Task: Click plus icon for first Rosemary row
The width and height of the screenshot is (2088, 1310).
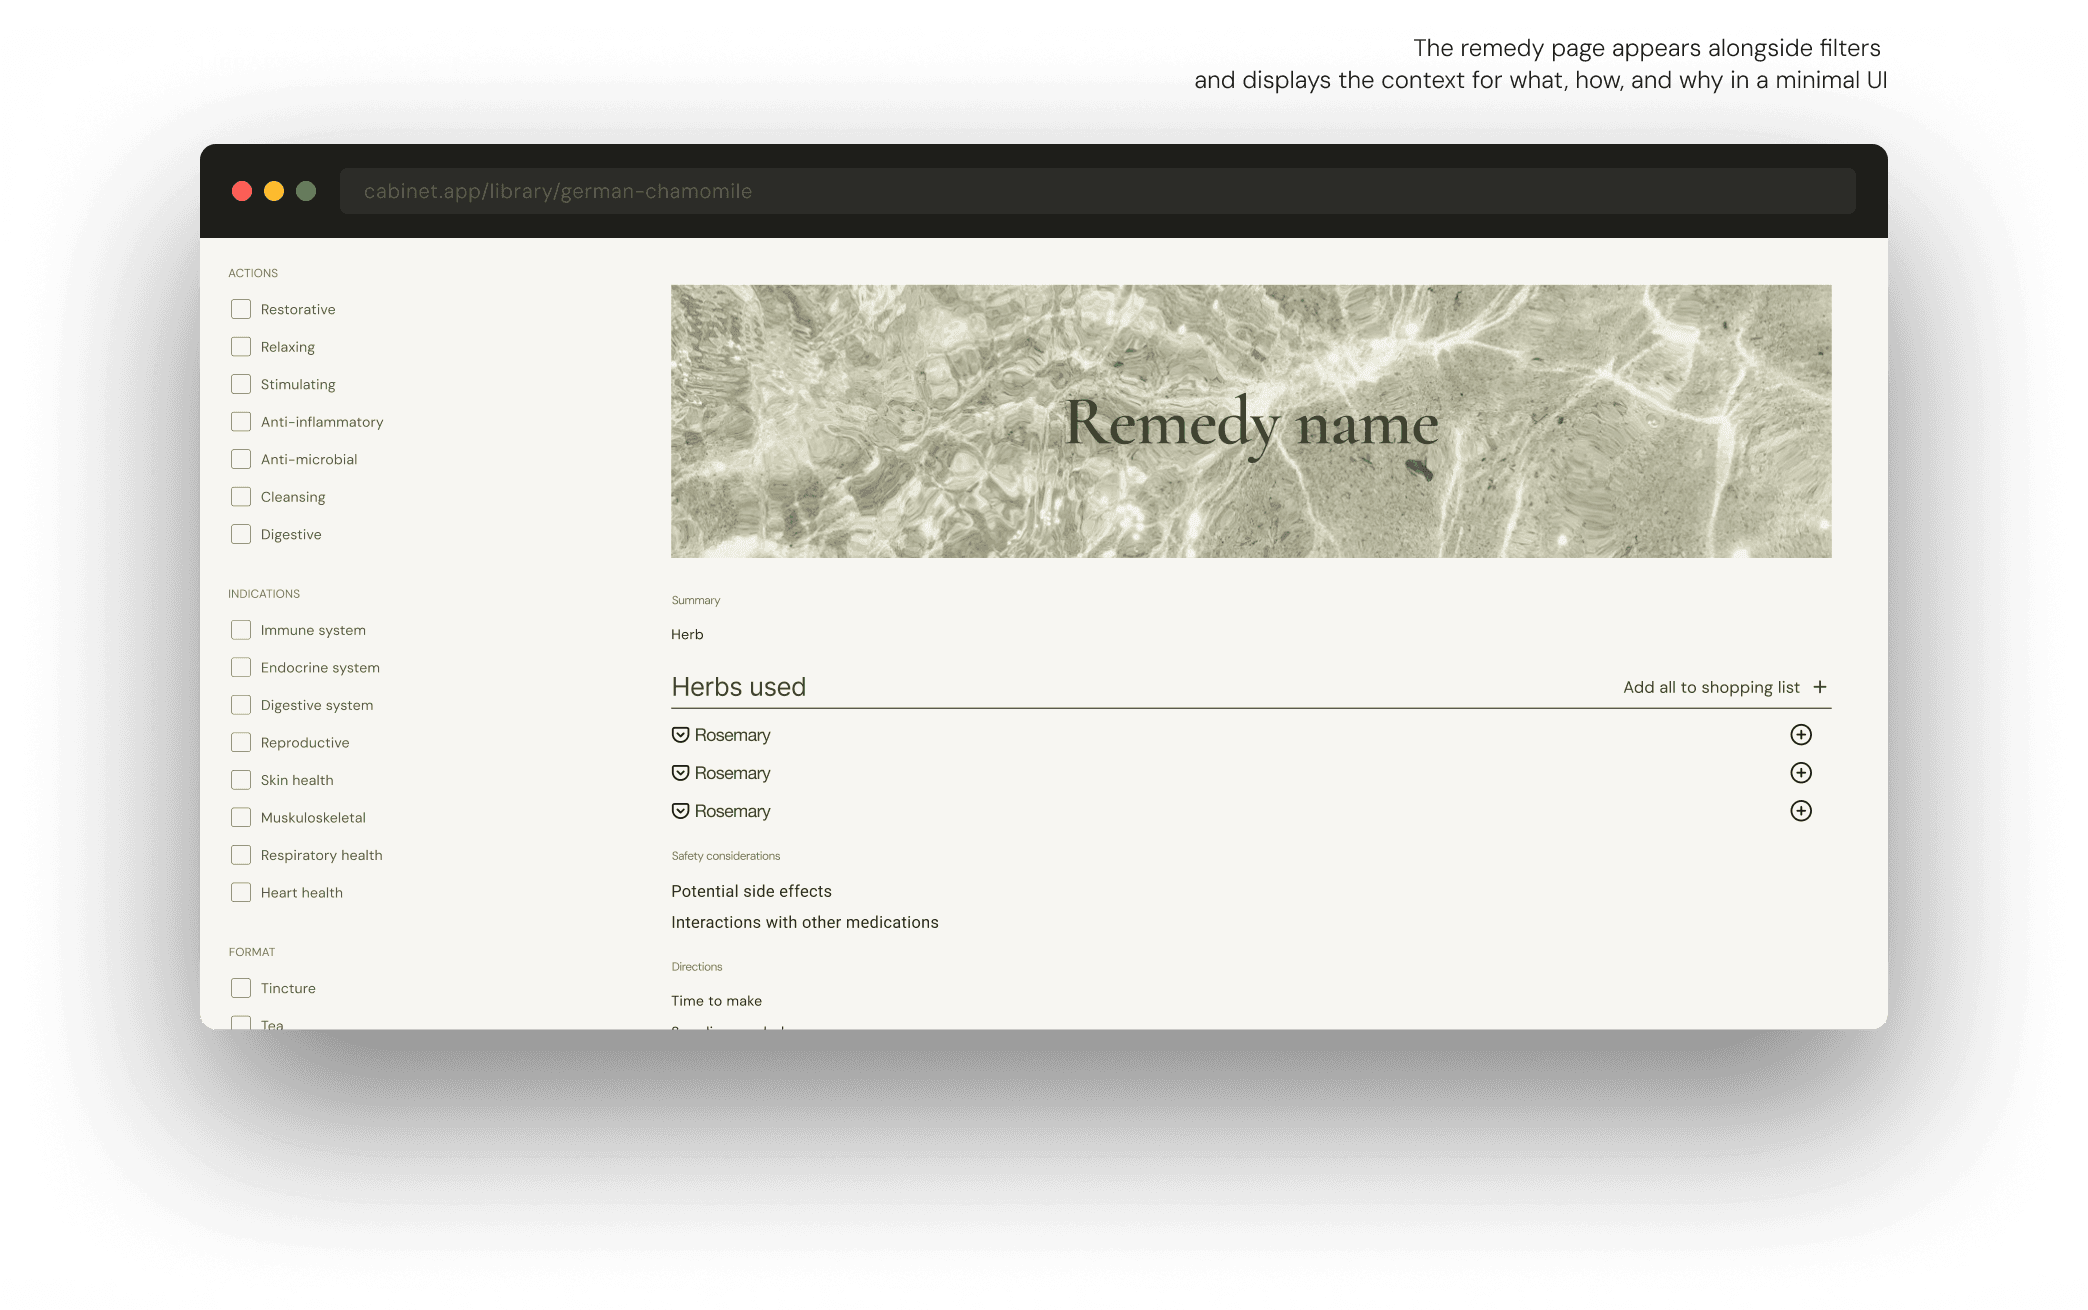Action: [1800, 735]
